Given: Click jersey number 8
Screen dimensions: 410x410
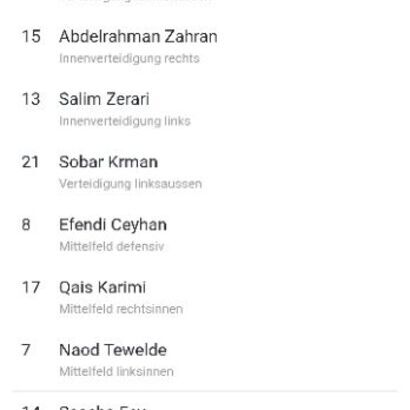Looking at the screenshot, I should (x=26, y=225).
